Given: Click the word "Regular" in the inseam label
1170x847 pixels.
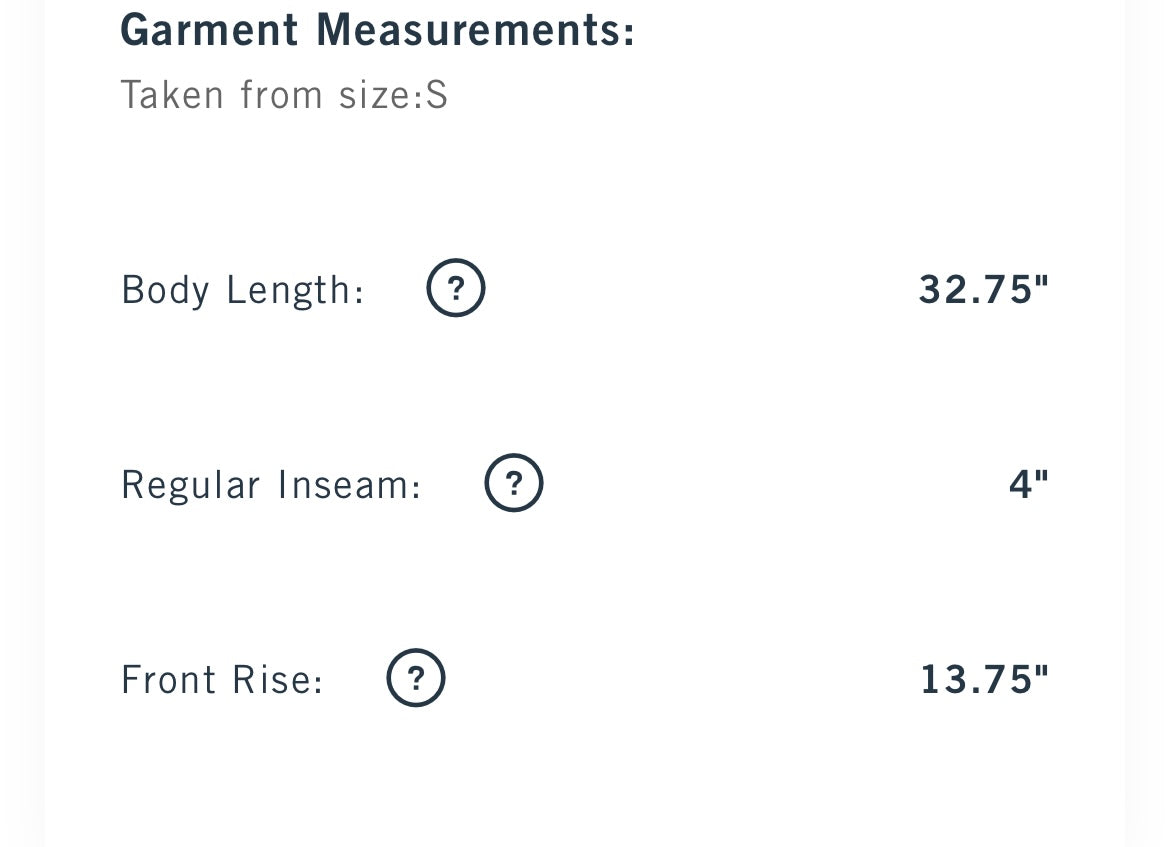Looking at the screenshot, I should [190, 485].
